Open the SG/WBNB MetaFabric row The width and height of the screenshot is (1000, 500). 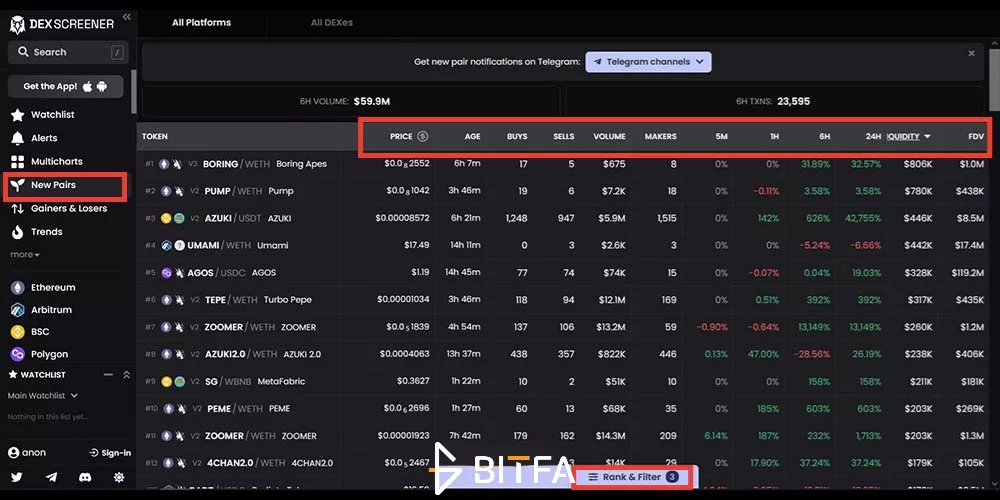pos(563,381)
